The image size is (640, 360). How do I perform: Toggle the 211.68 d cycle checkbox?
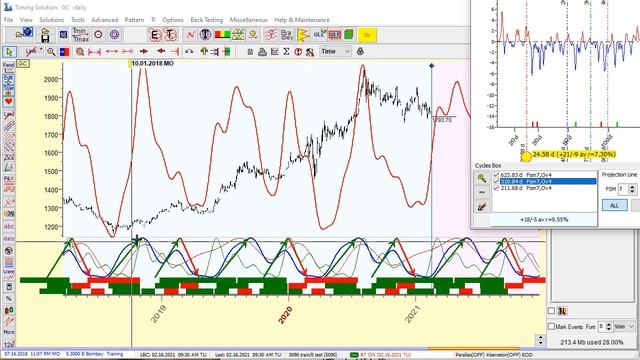point(496,188)
